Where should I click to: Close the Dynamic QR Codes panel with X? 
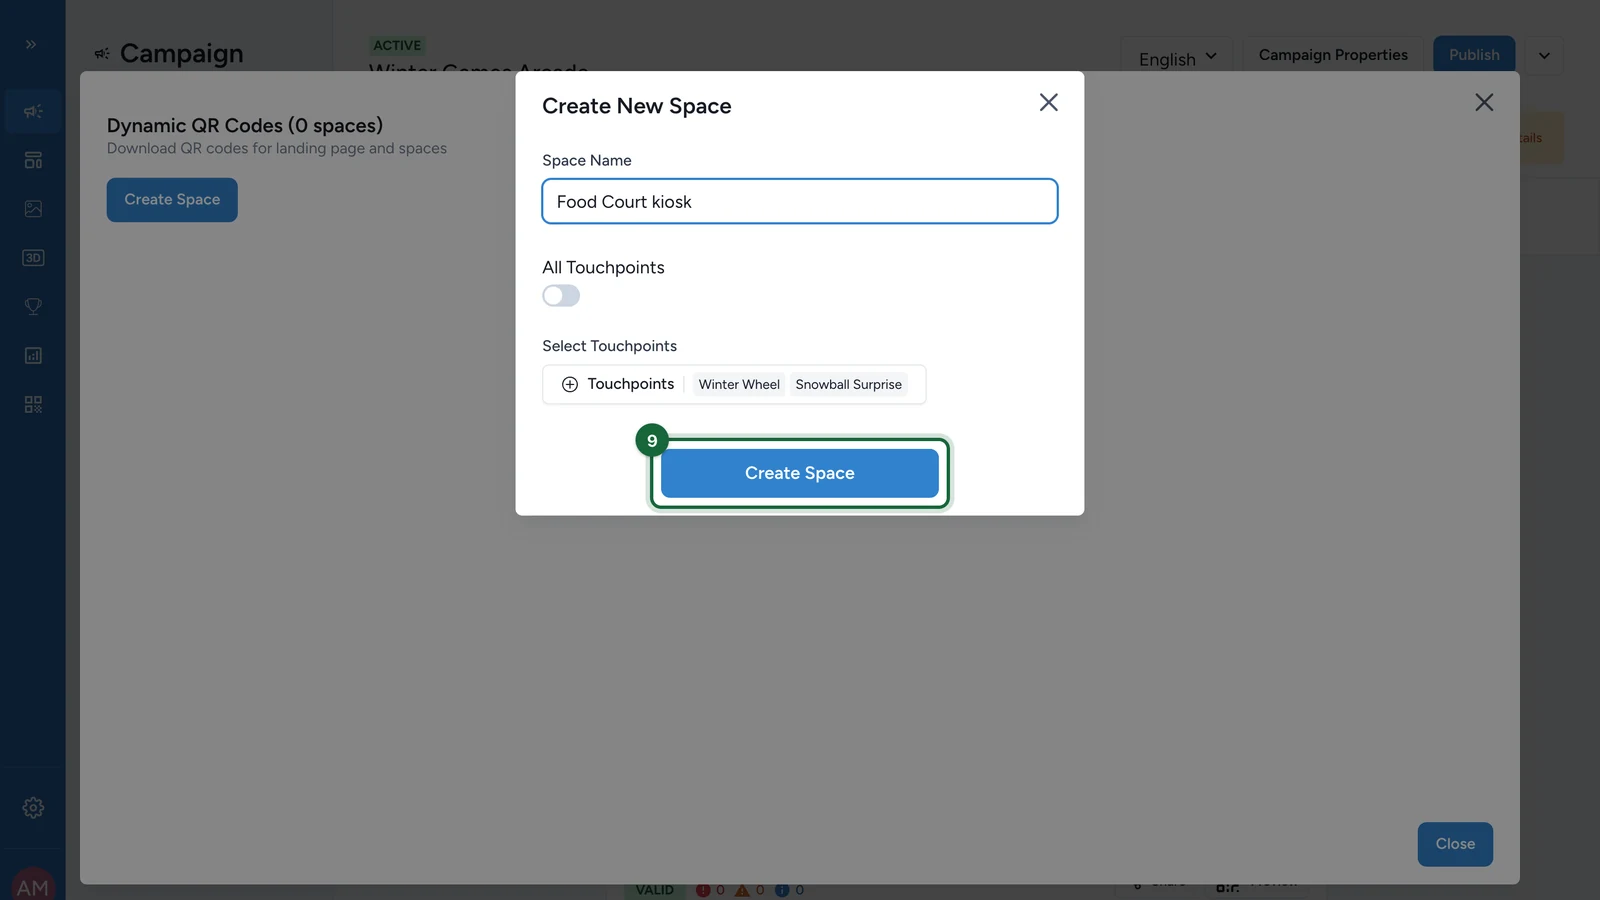1484,102
